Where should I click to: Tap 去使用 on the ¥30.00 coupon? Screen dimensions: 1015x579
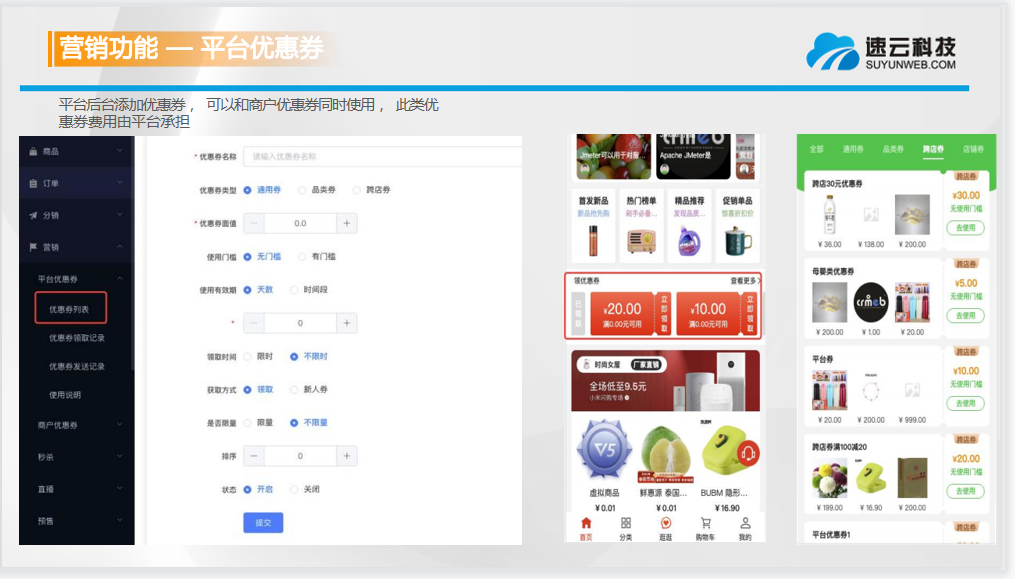coord(965,228)
